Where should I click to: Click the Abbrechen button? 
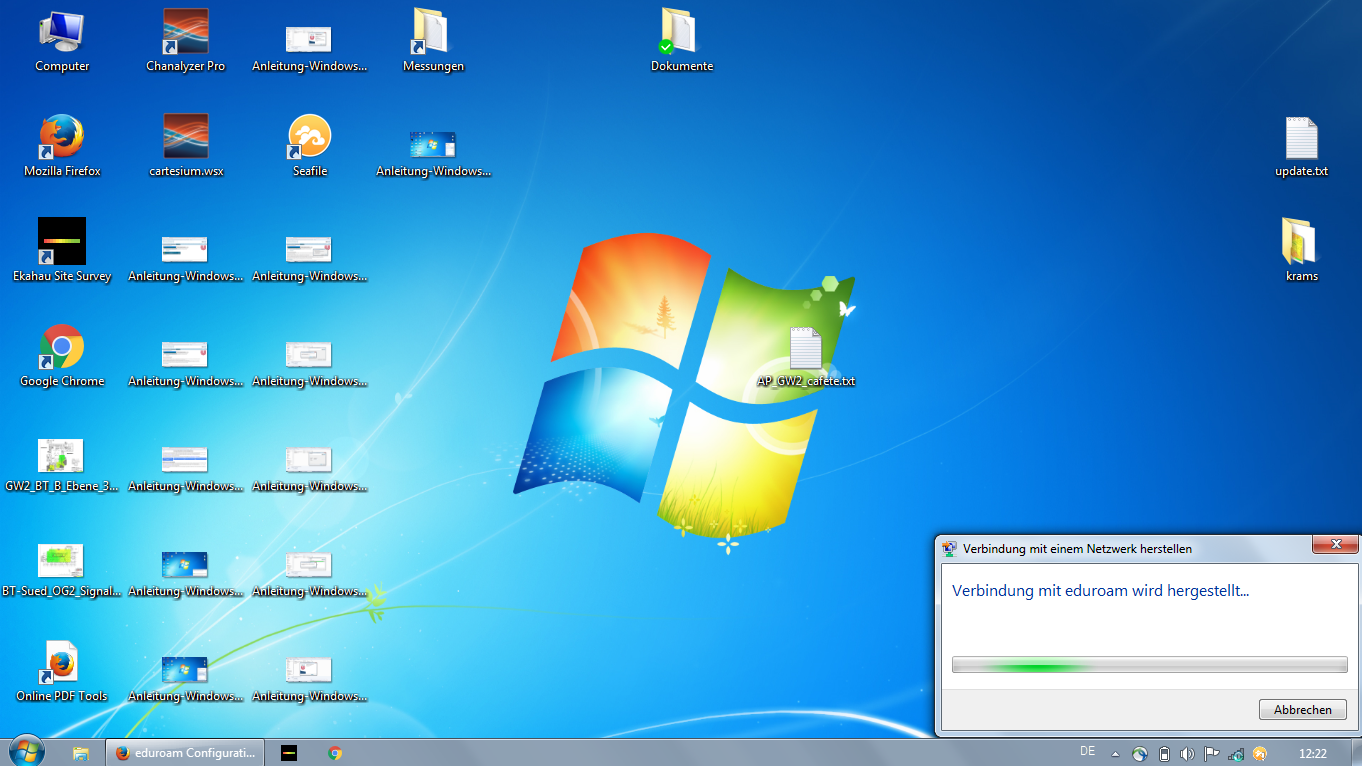[1302, 709]
